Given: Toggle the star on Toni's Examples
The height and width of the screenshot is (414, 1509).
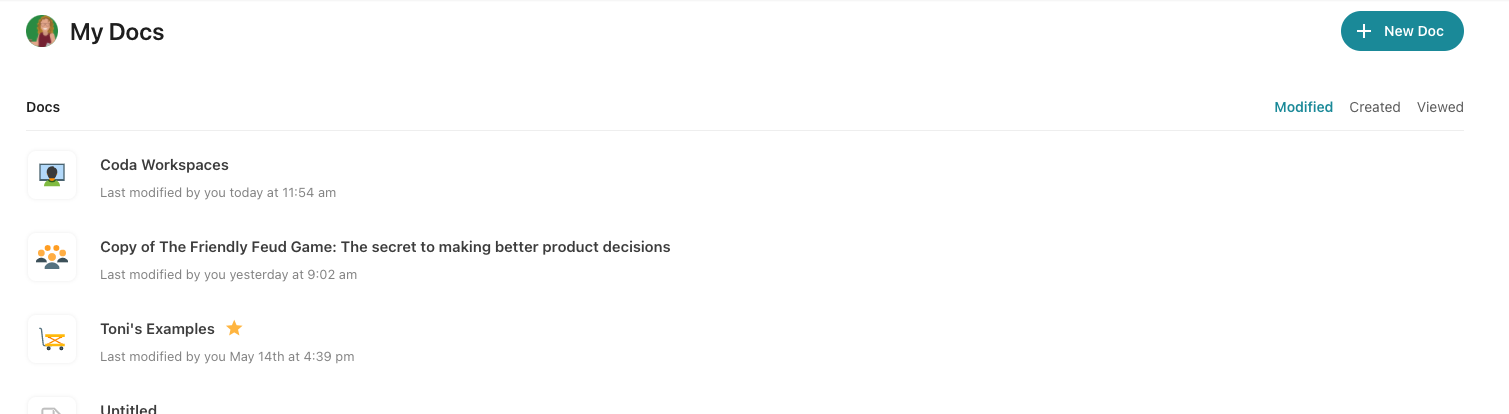Looking at the screenshot, I should point(234,328).
